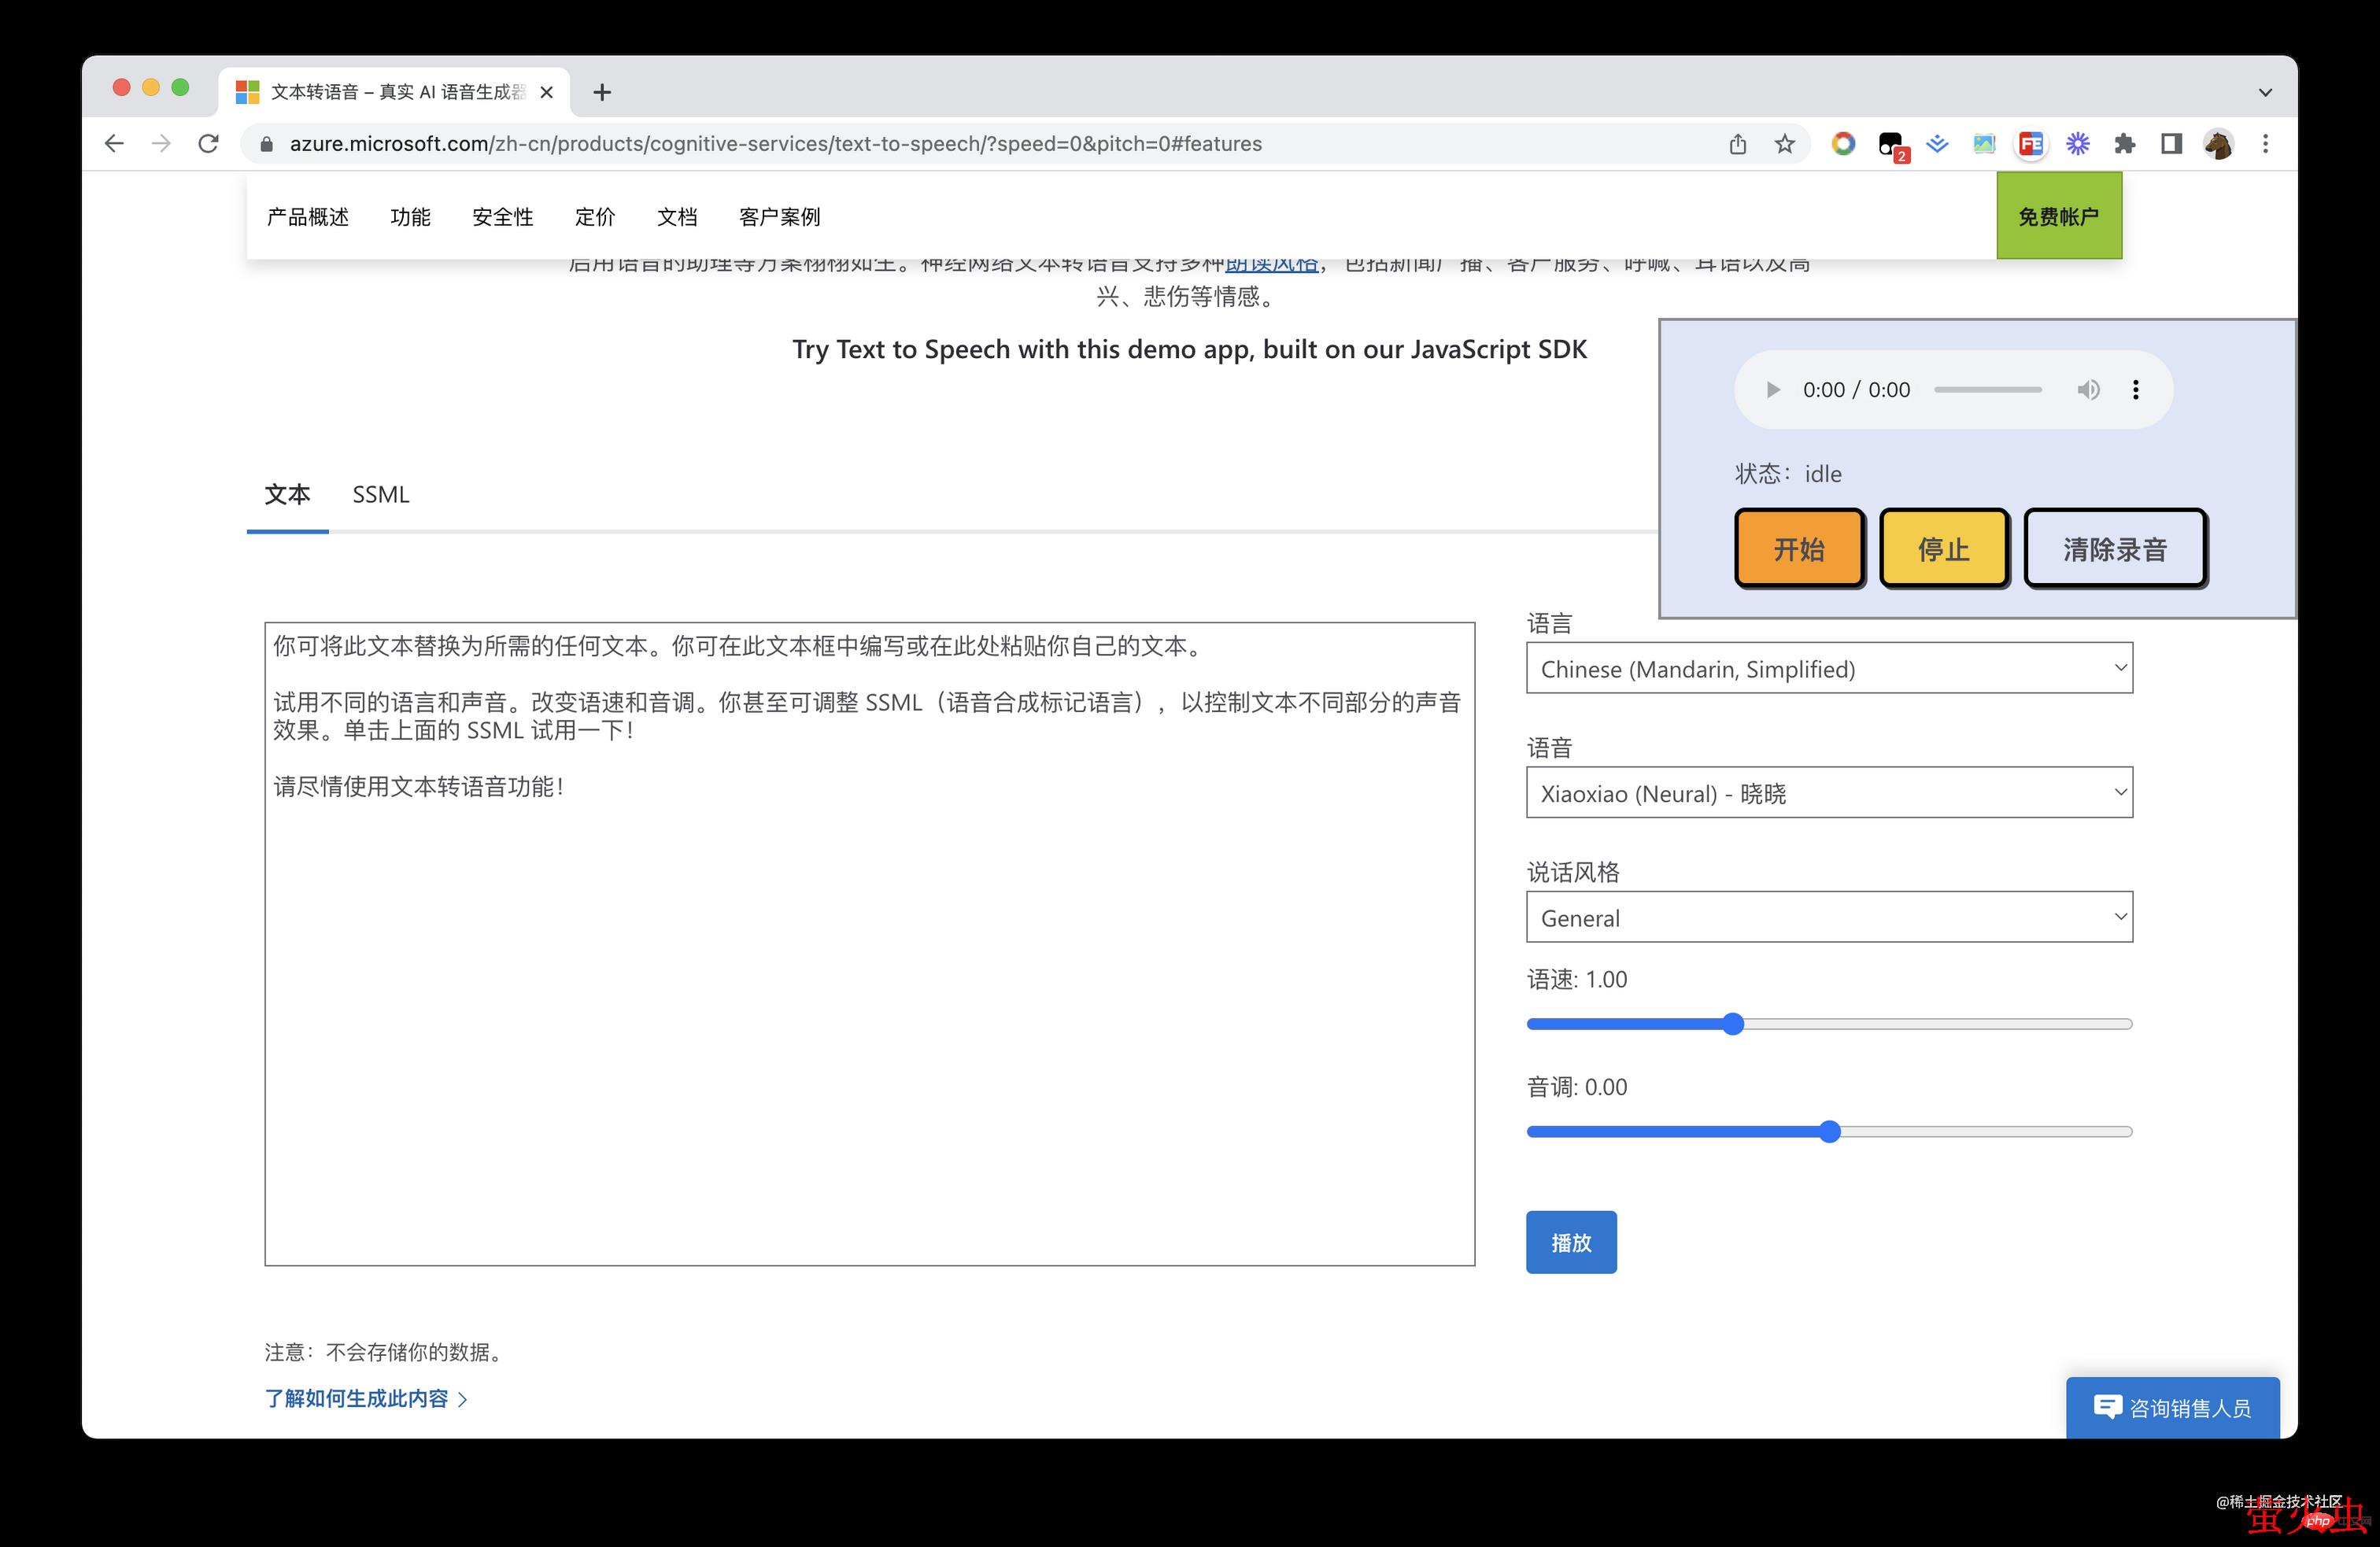2380x1547 pixels.
Task: Open the 定价 pricing nav item
Action: 595,217
